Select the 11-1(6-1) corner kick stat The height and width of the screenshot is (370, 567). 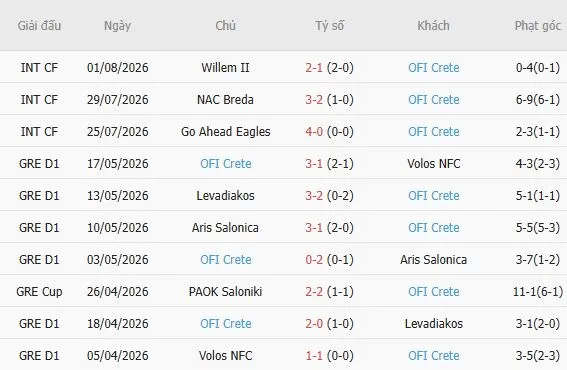click(538, 292)
